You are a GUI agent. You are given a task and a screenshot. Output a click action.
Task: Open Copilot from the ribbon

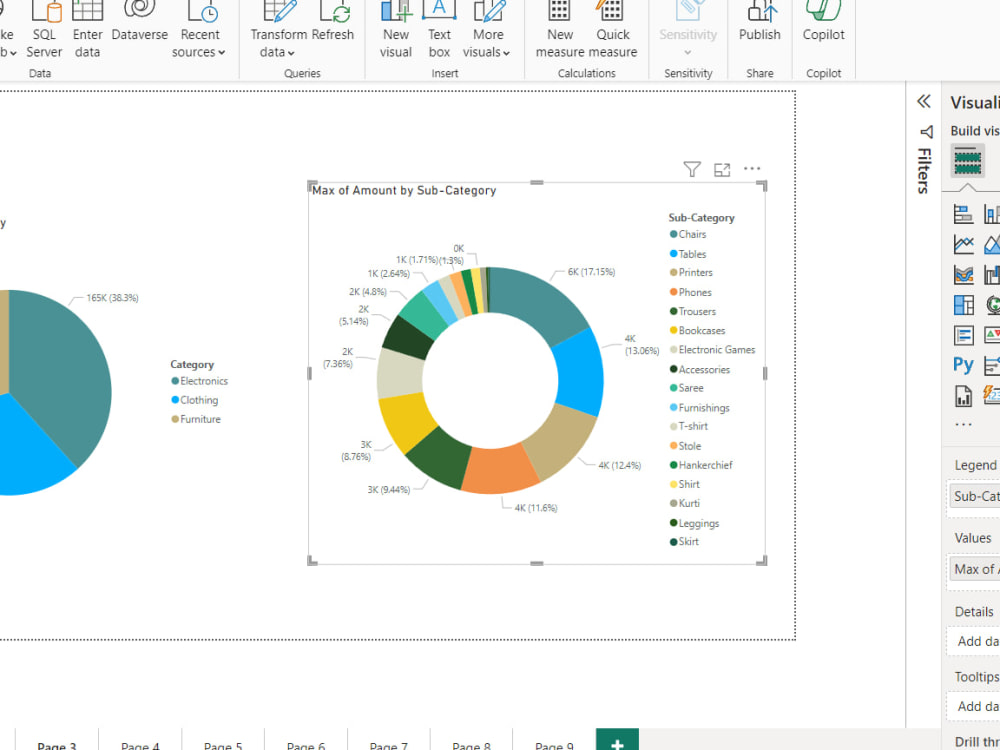(x=823, y=23)
